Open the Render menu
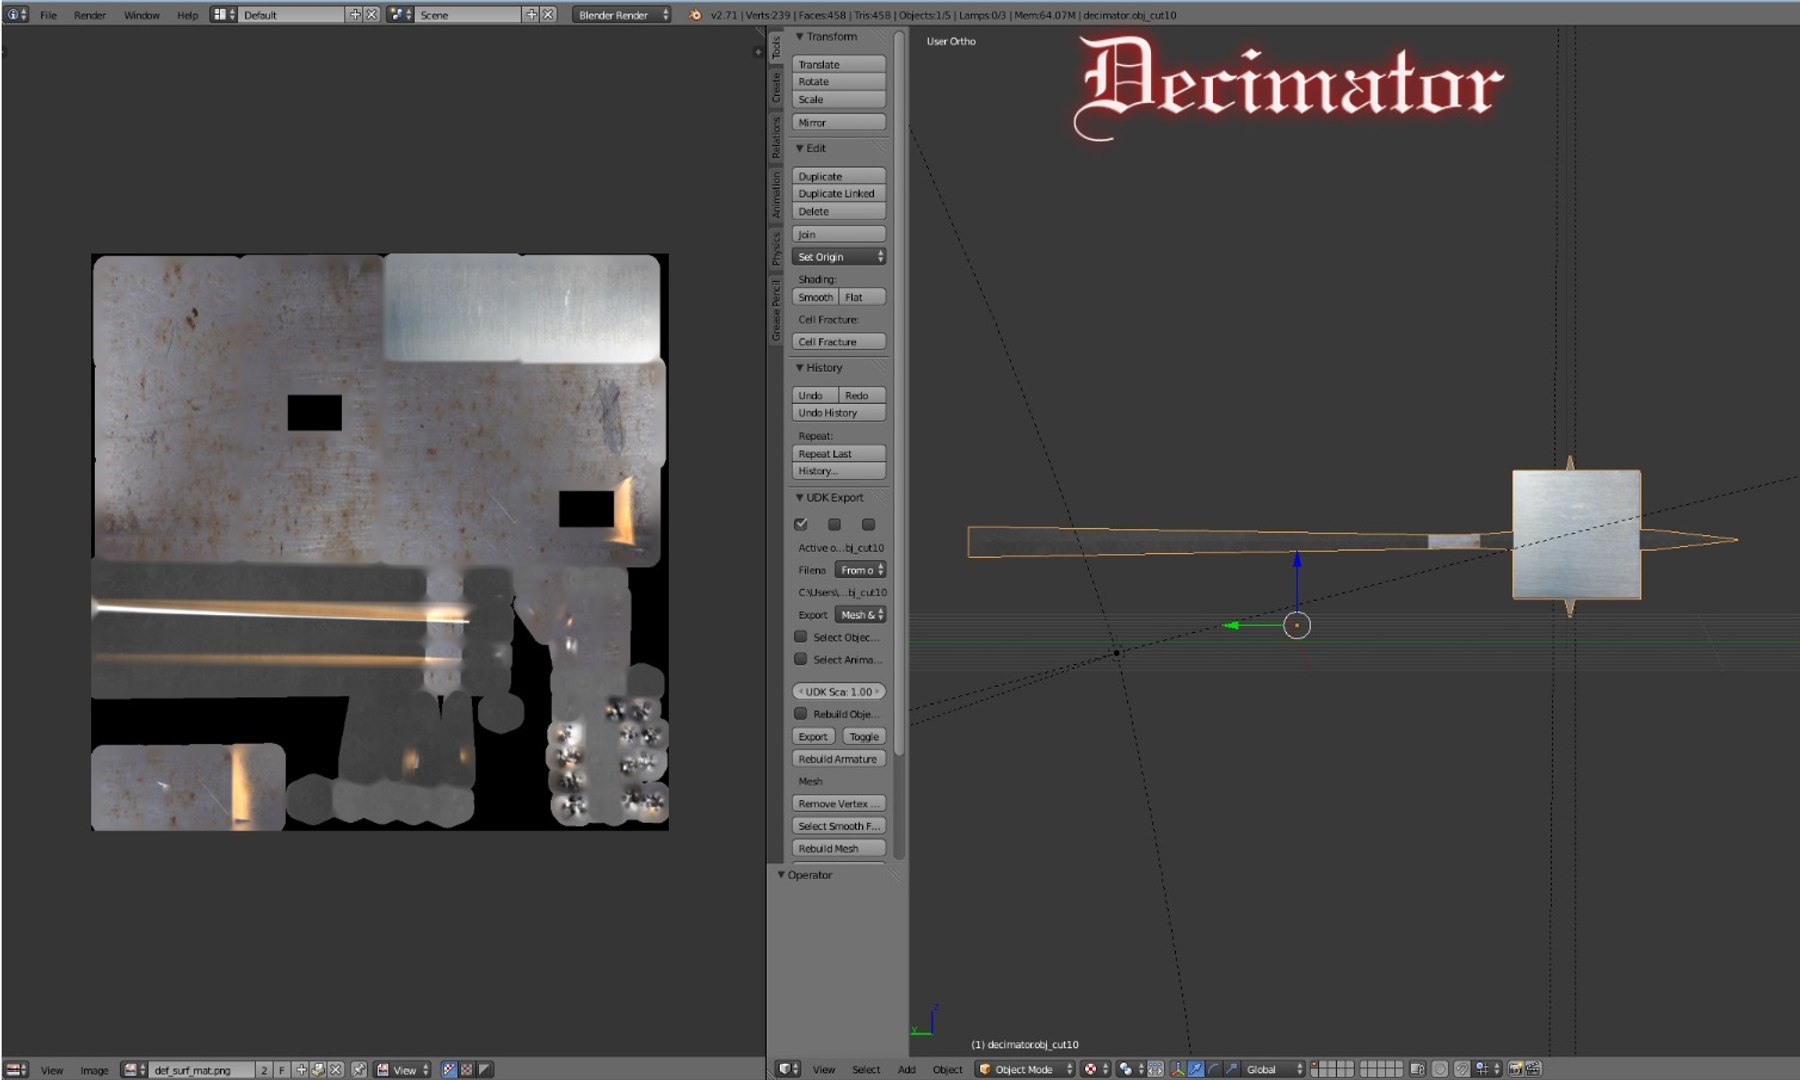1800x1080 pixels. point(90,15)
